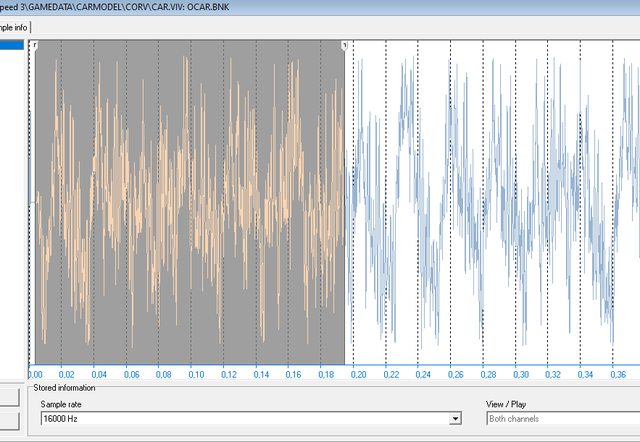640x442 pixels.
Task: Click the 0,08 time label on ruler
Action: 164,374
